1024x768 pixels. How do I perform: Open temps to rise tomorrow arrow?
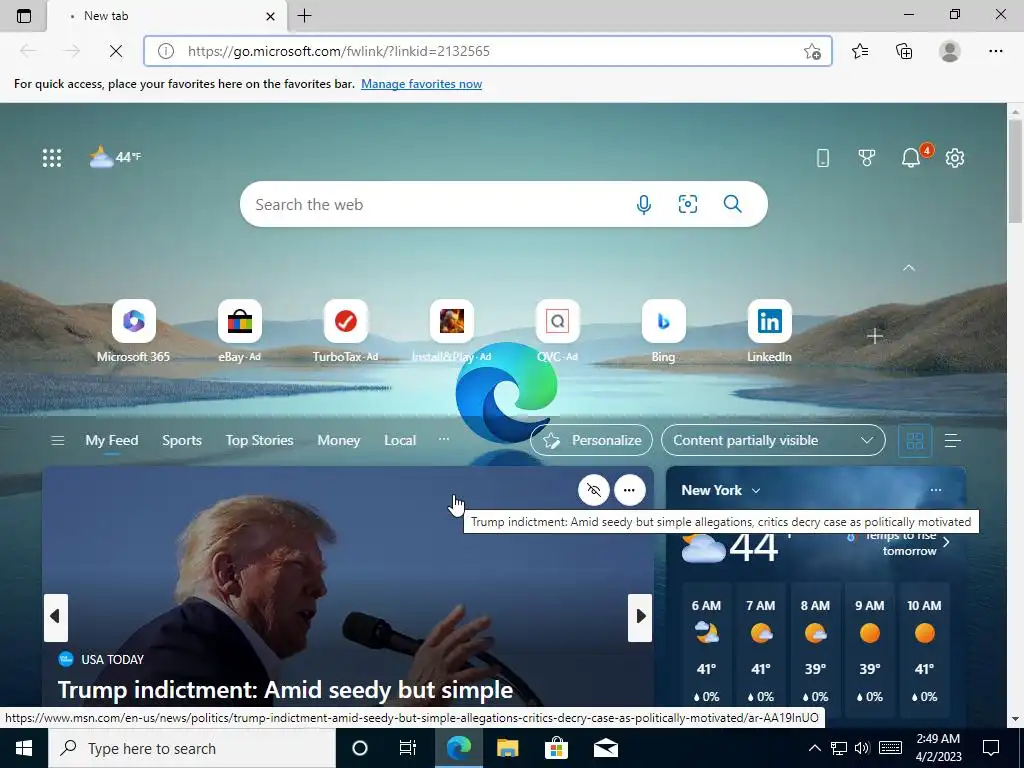(946, 543)
